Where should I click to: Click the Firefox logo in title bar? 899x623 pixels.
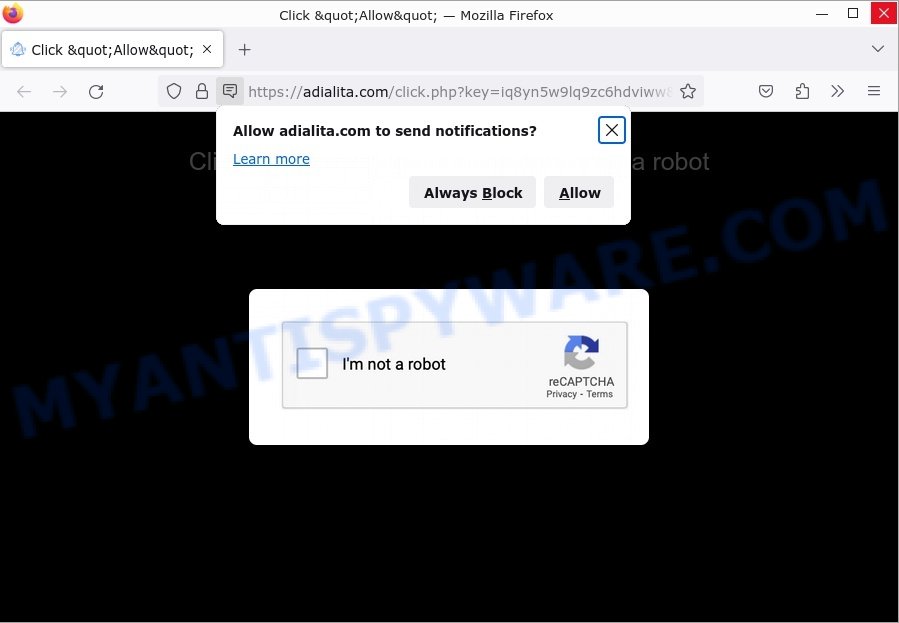13,14
